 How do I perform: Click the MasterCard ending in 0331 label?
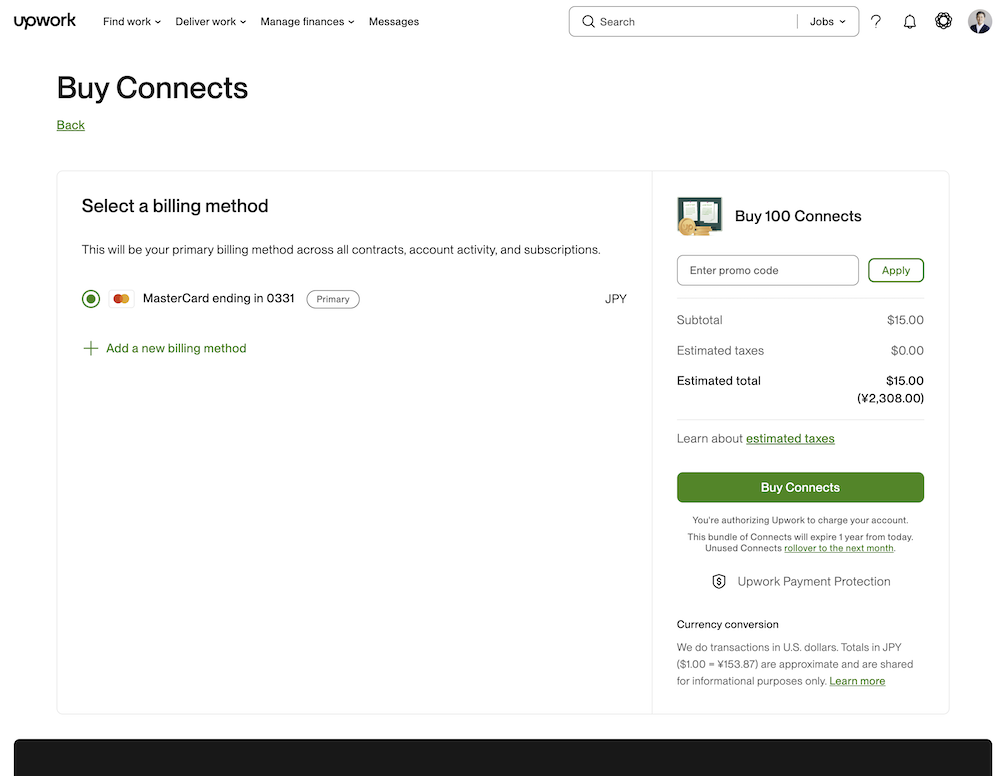pos(219,298)
